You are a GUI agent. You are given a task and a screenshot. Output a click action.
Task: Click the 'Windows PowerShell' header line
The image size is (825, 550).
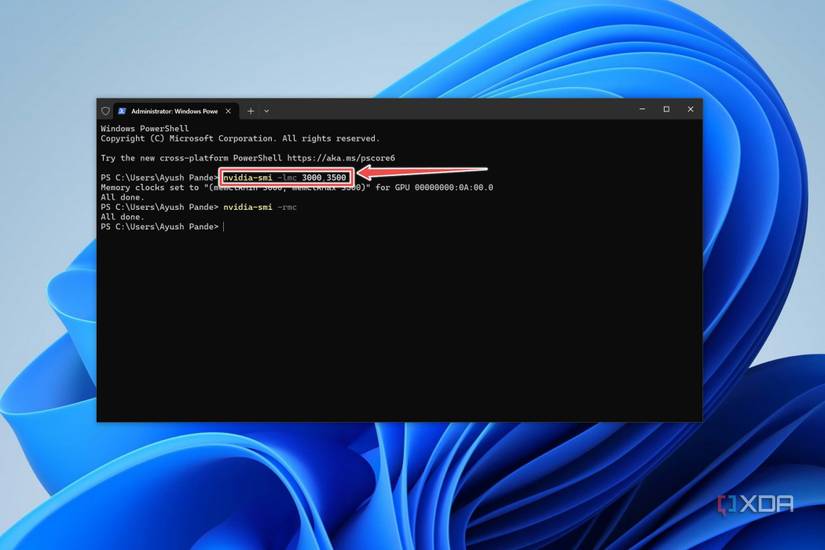click(145, 128)
